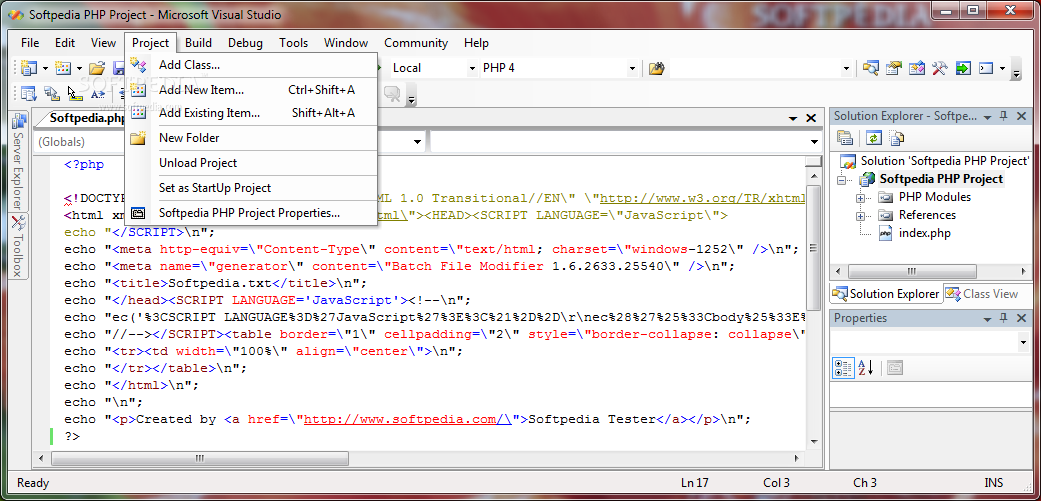Open the Build menu
Image resolution: width=1041 pixels, height=501 pixels.
click(x=198, y=43)
